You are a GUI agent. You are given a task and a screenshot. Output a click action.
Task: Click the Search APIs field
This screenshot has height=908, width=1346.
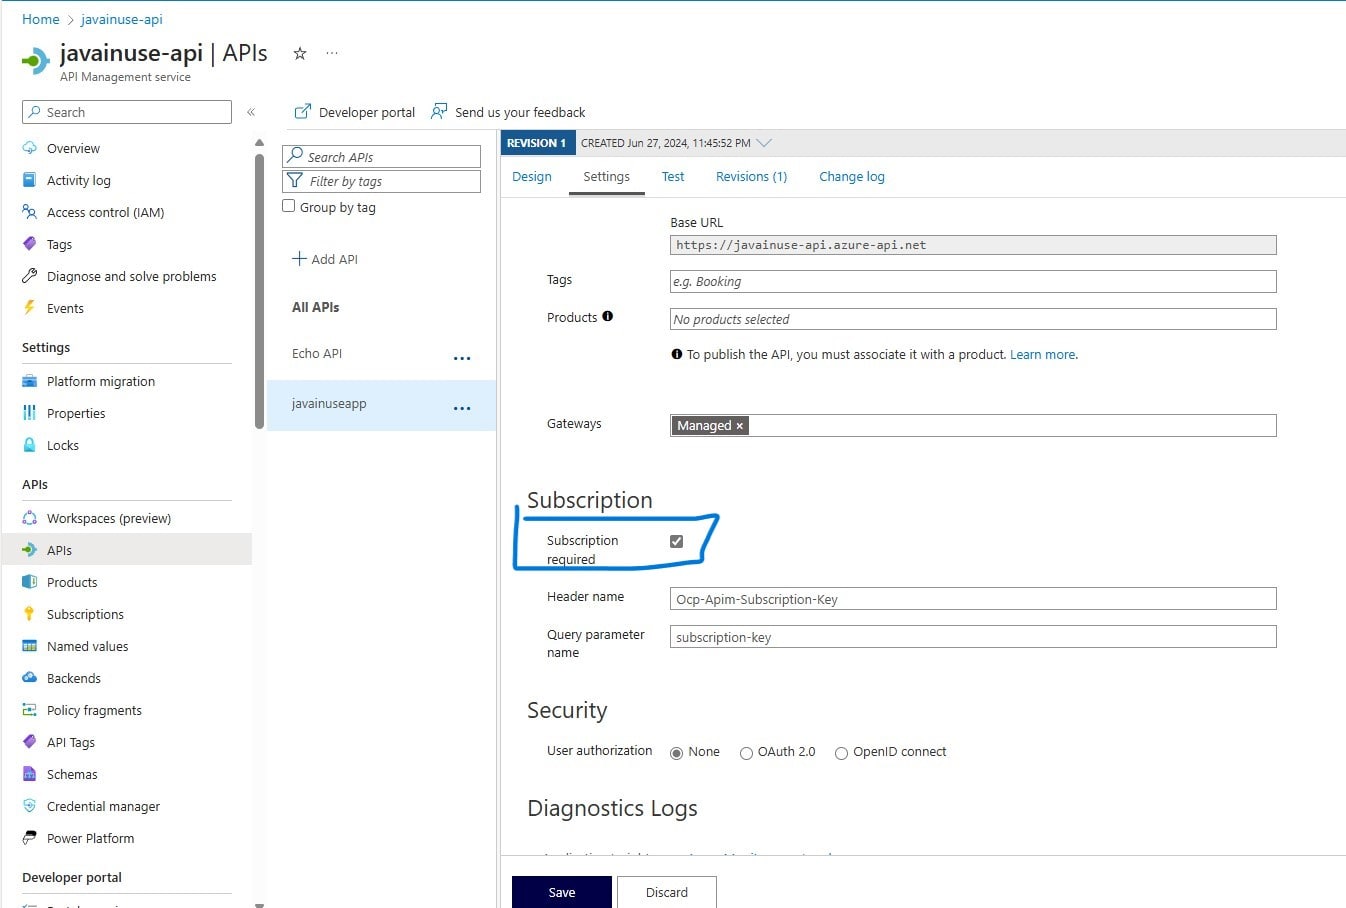coord(382,156)
